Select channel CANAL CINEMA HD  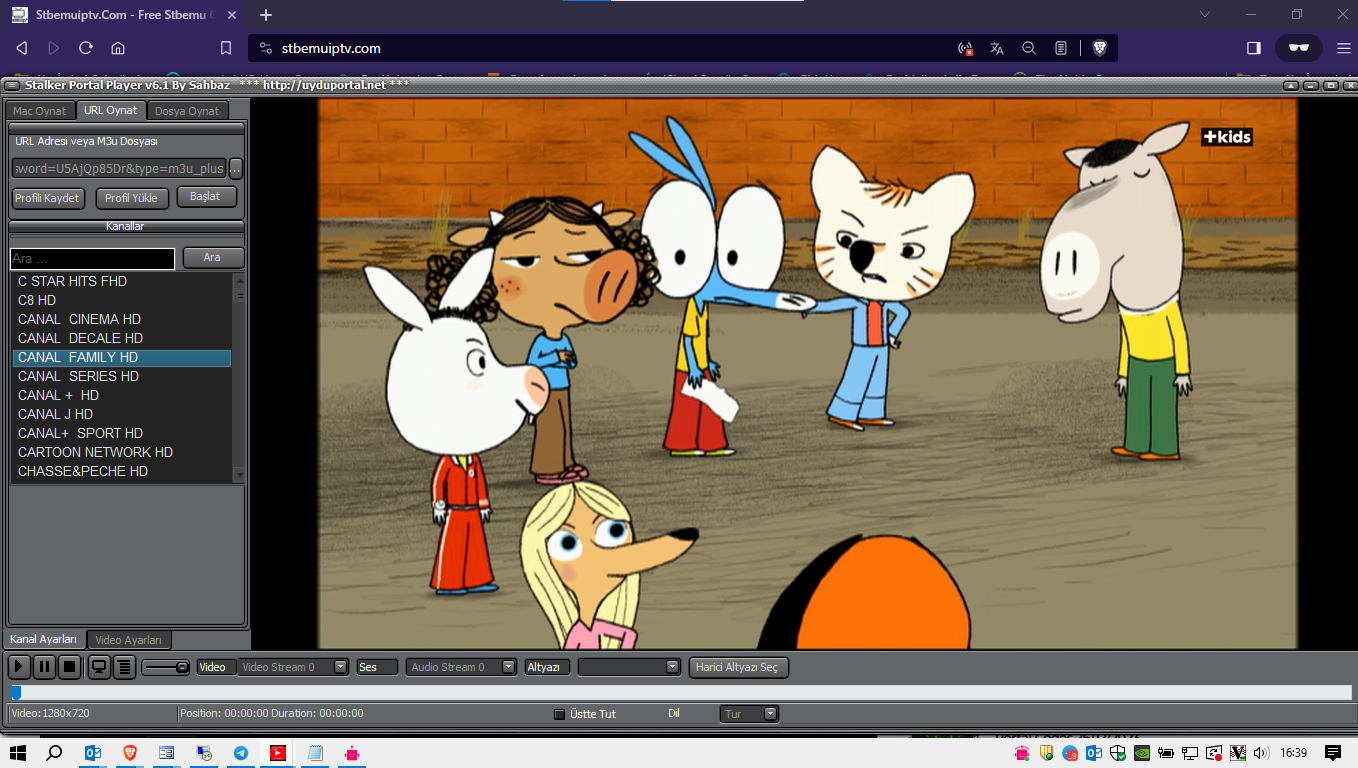pyautogui.click(x=122, y=319)
